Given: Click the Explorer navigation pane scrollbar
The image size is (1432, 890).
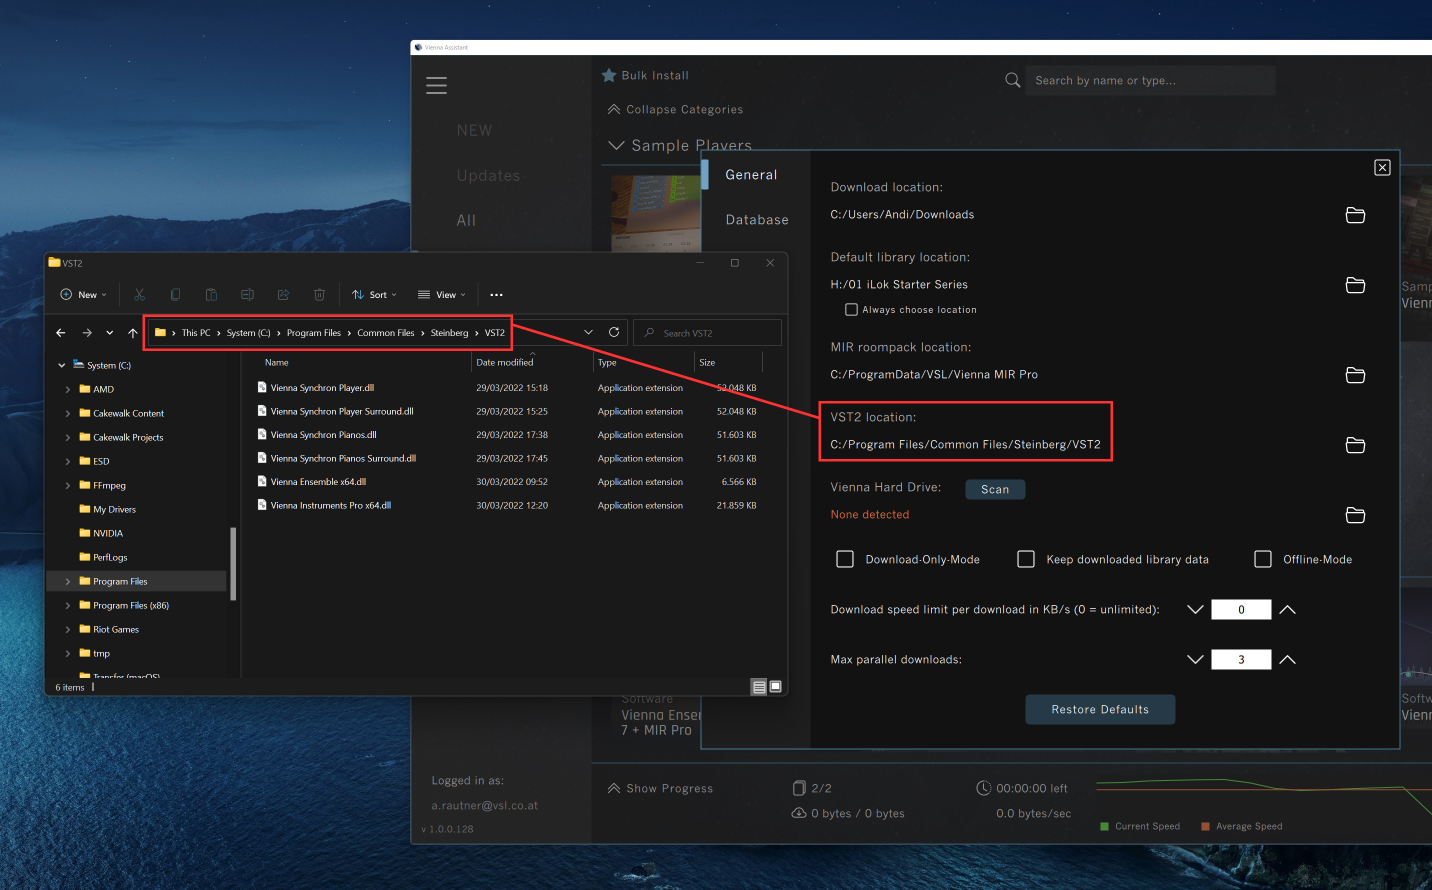Looking at the screenshot, I should (x=233, y=563).
